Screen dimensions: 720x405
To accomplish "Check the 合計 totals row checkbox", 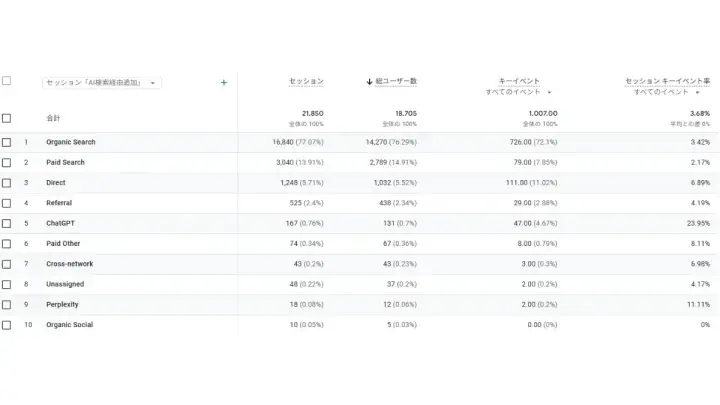I will click(7, 118).
